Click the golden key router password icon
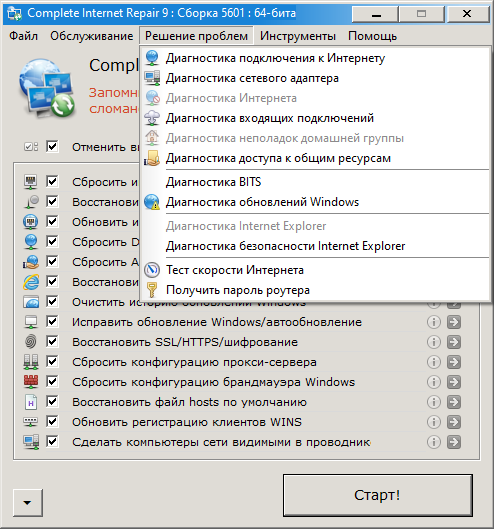The height and width of the screenshot is (529, 494). (152, 290)
